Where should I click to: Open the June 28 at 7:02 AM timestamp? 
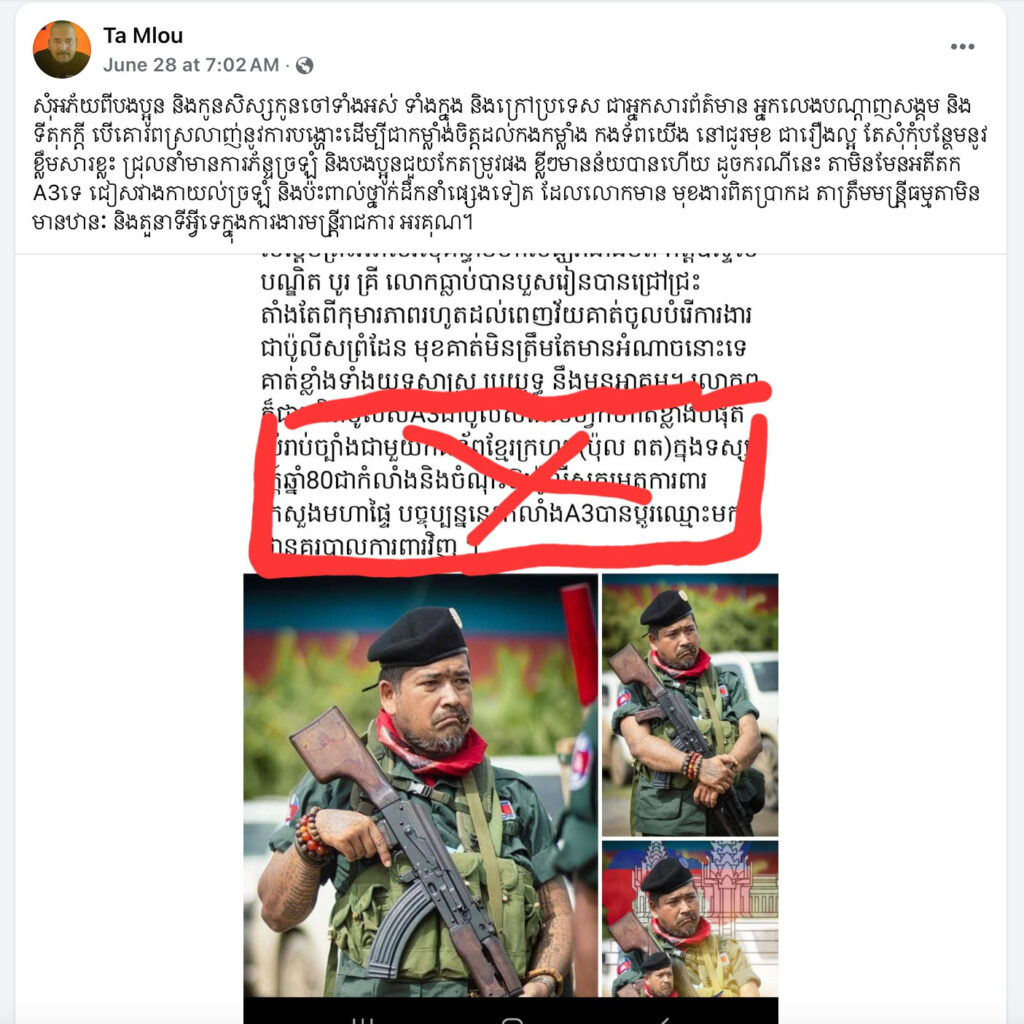point(191,65)
